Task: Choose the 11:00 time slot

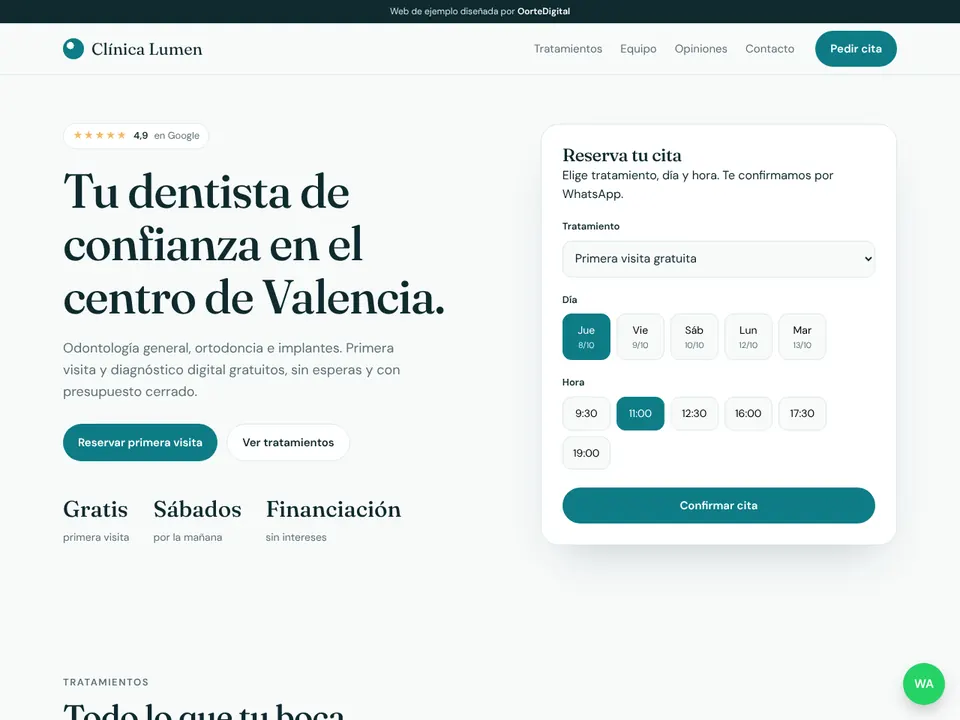Action: click(x=640, y=414)
